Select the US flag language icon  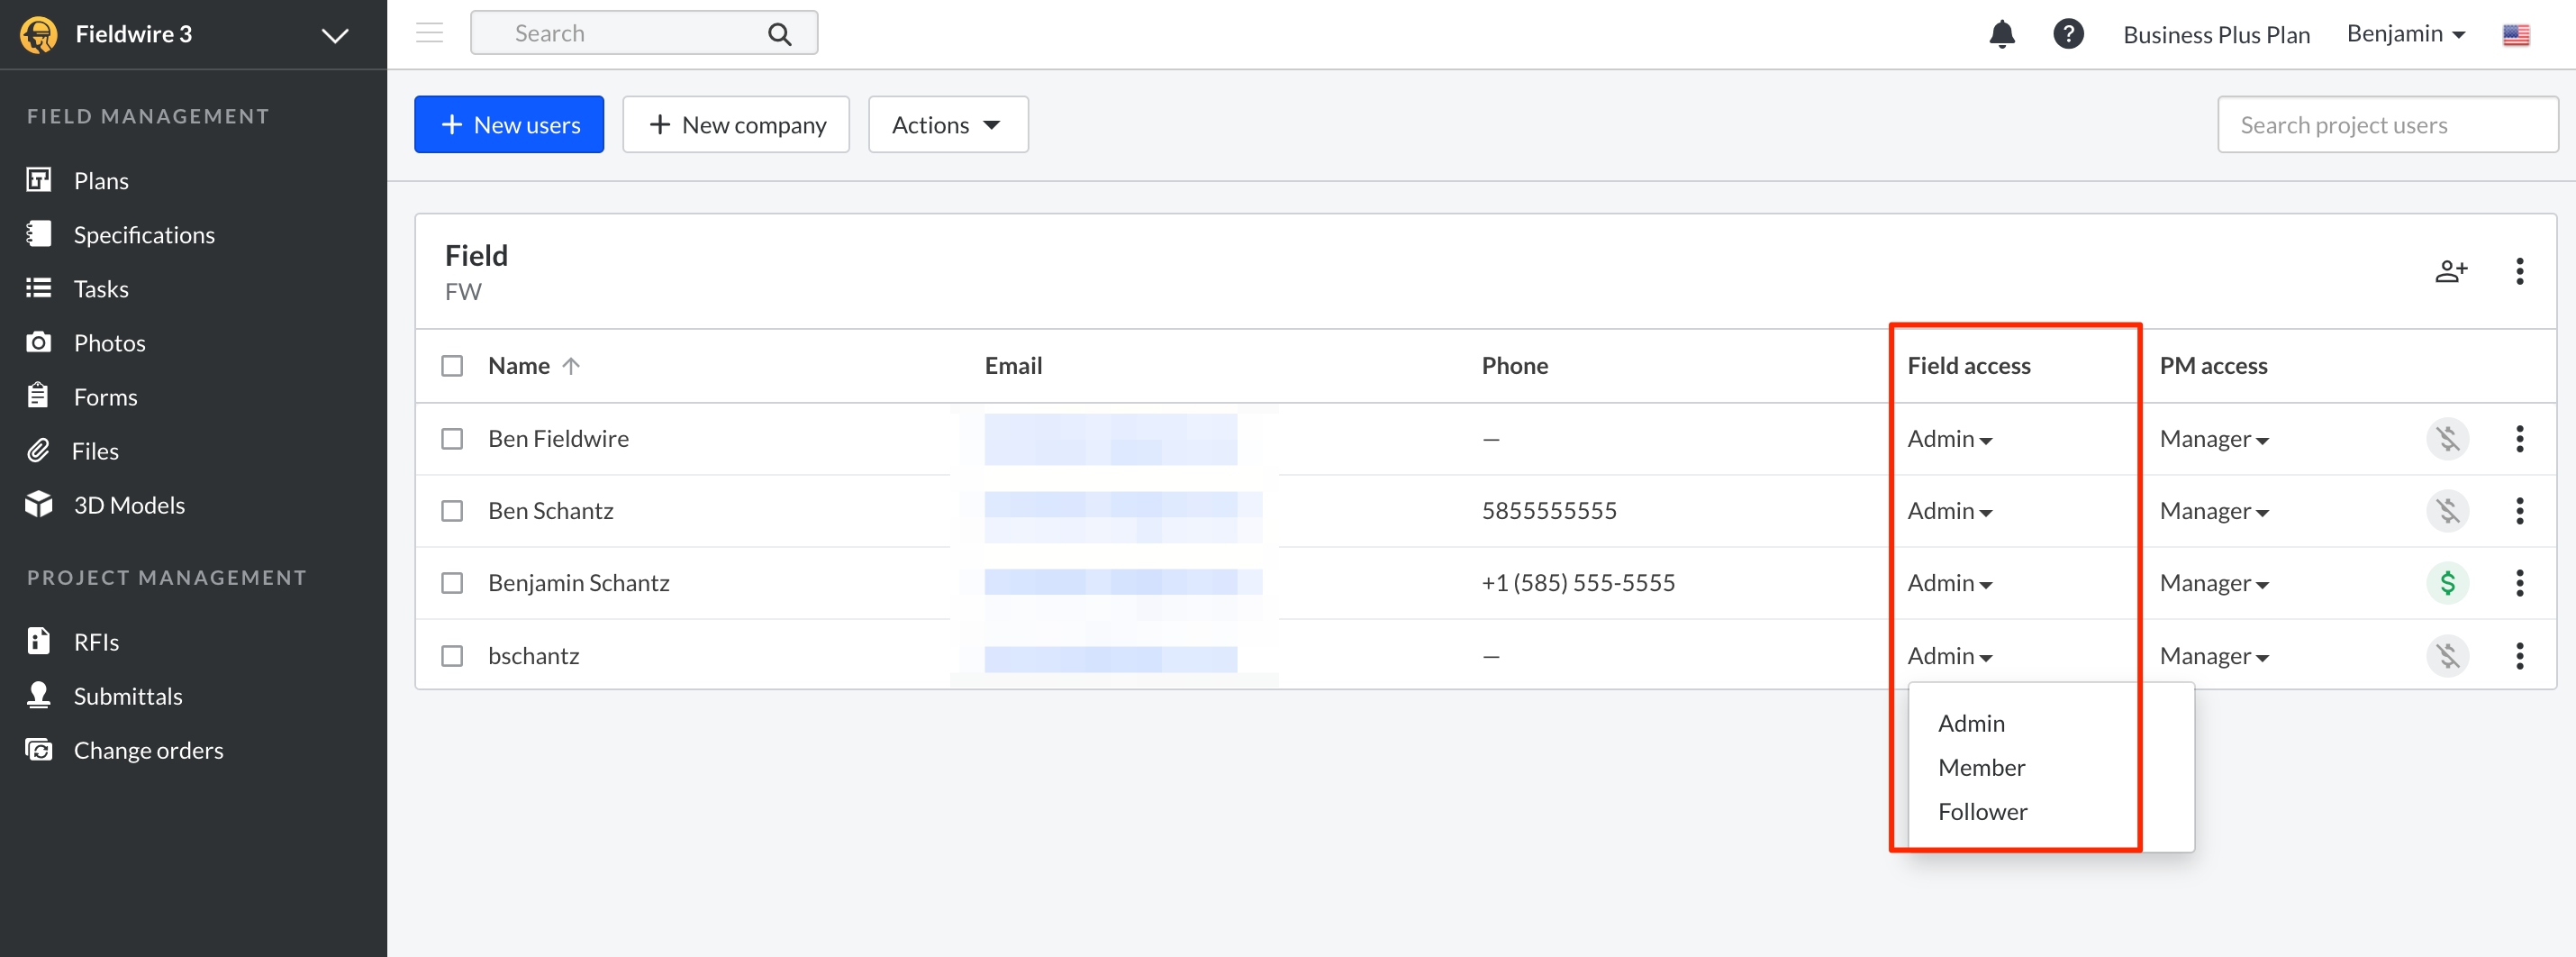(2515, 35)
